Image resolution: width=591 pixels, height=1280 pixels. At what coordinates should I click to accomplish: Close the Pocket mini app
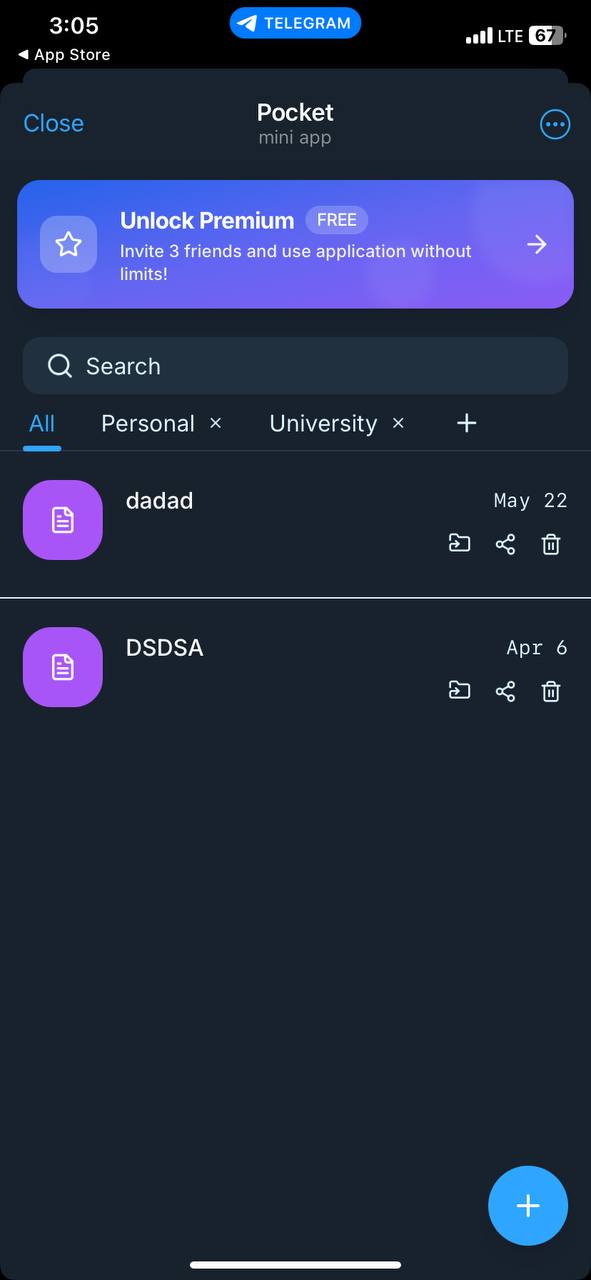click(x=53, y=123)
